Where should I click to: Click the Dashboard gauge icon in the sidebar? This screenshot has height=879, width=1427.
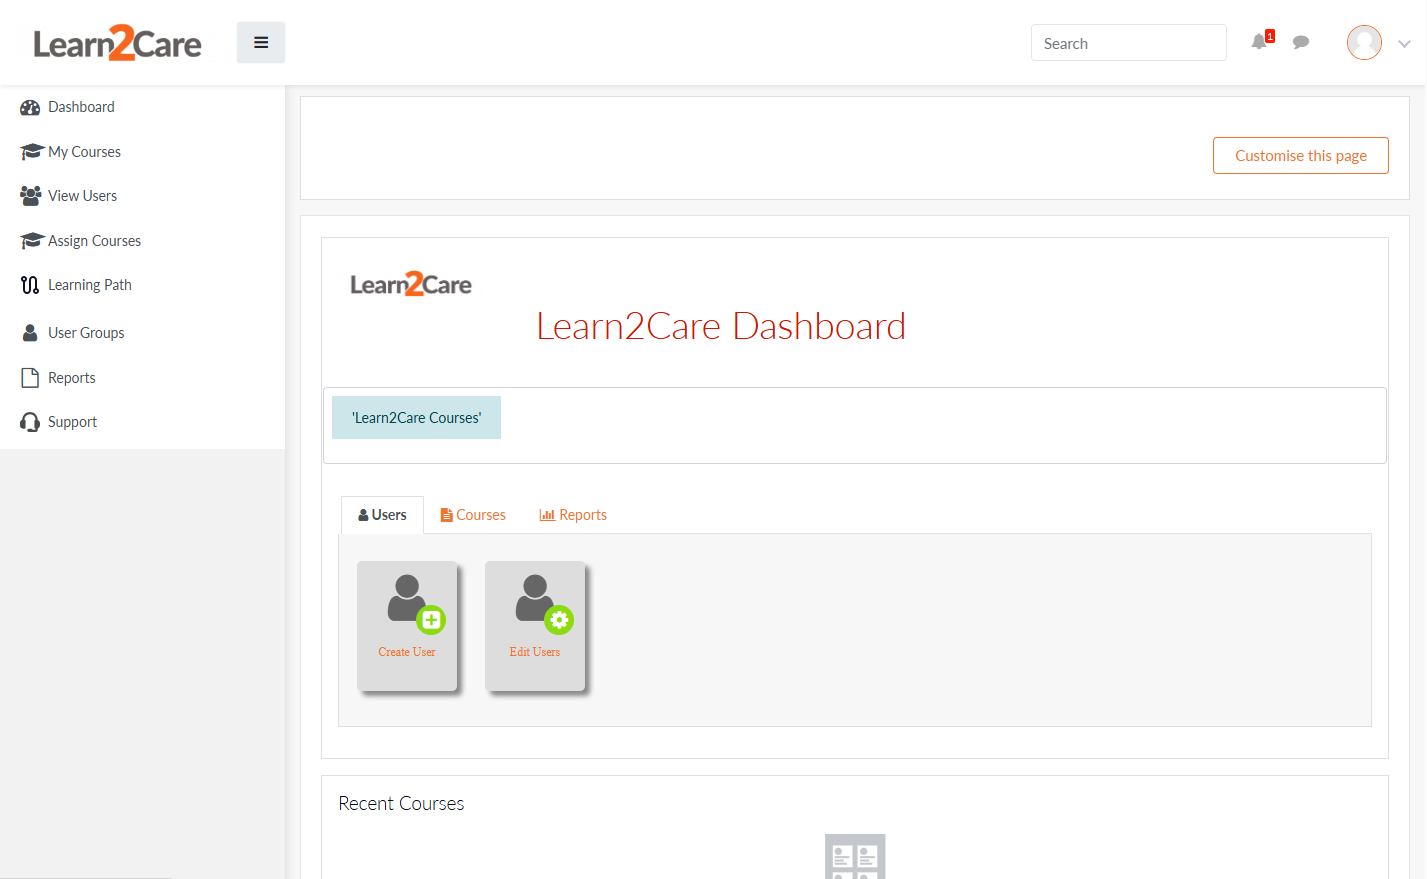tap(30, 107)
